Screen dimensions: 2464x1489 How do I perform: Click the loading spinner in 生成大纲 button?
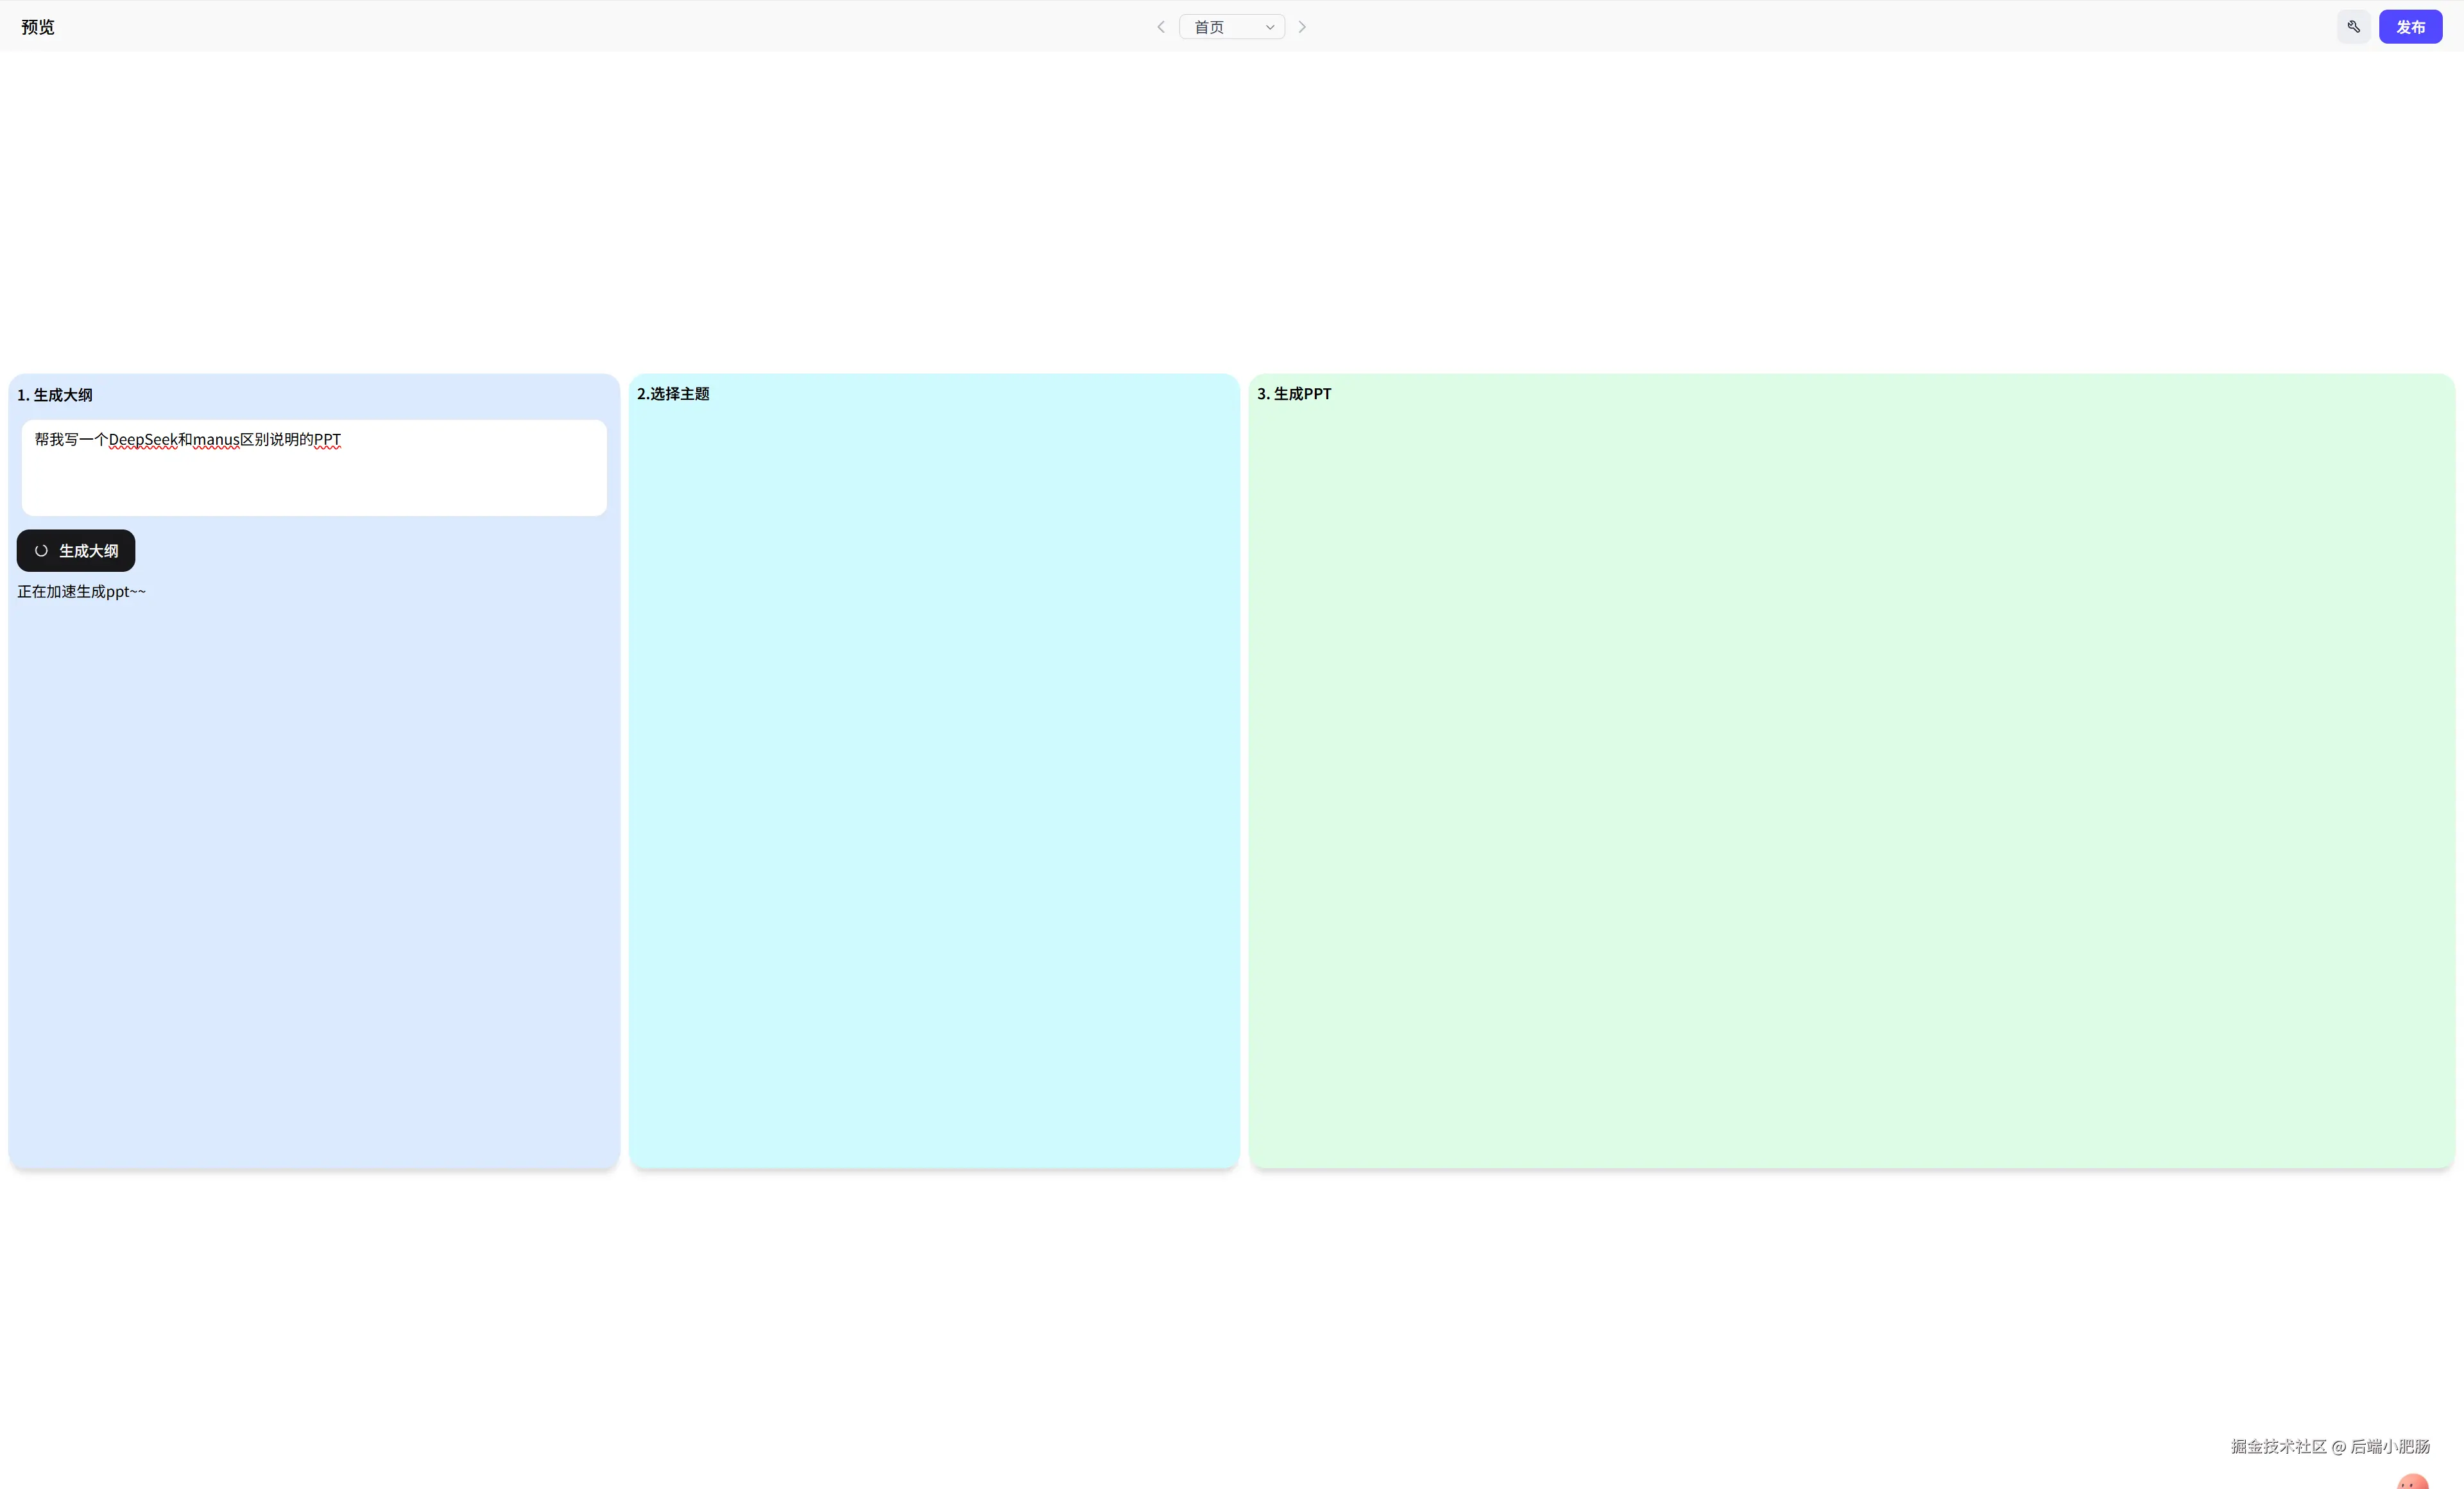pos(41,551)
